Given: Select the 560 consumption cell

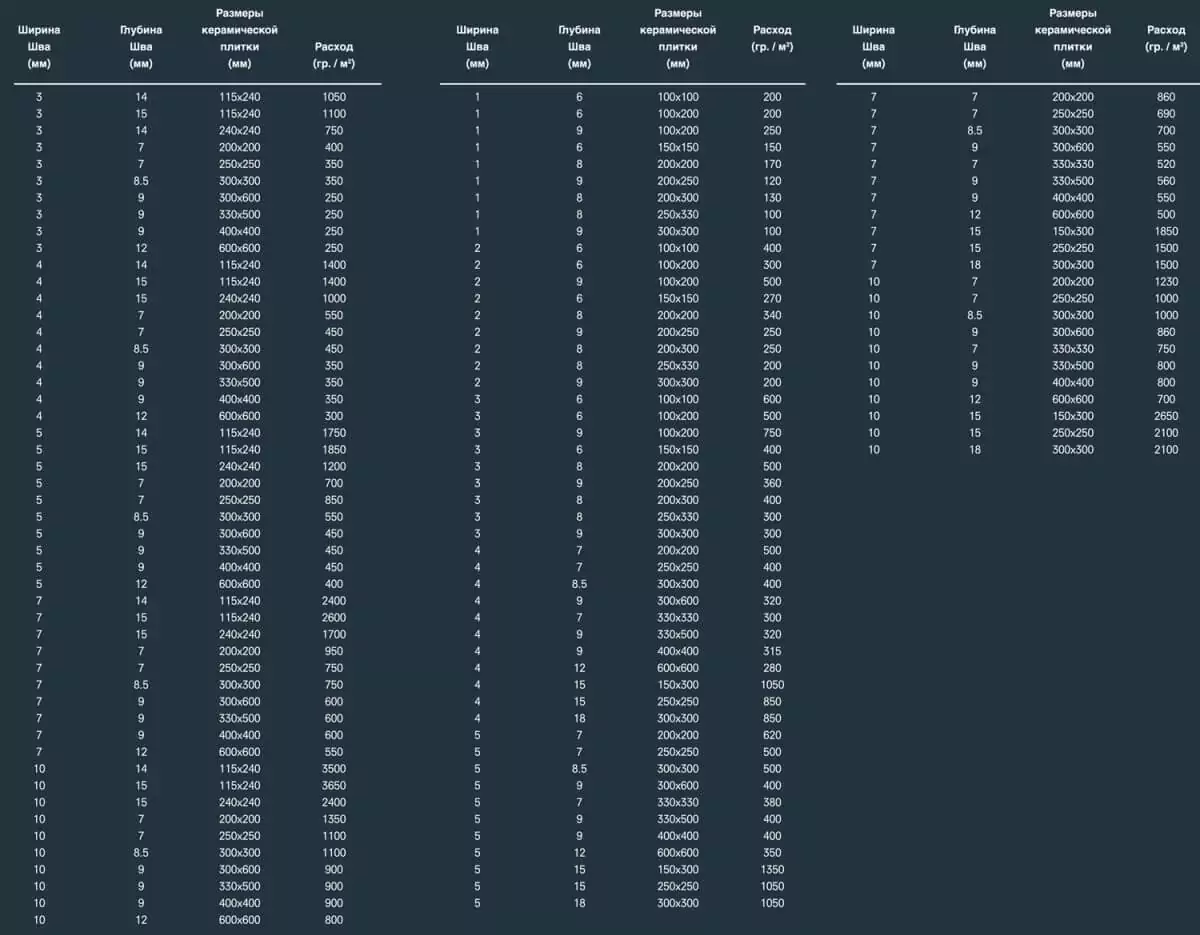Looking at the screenshot, I should tap(1166, 181).
